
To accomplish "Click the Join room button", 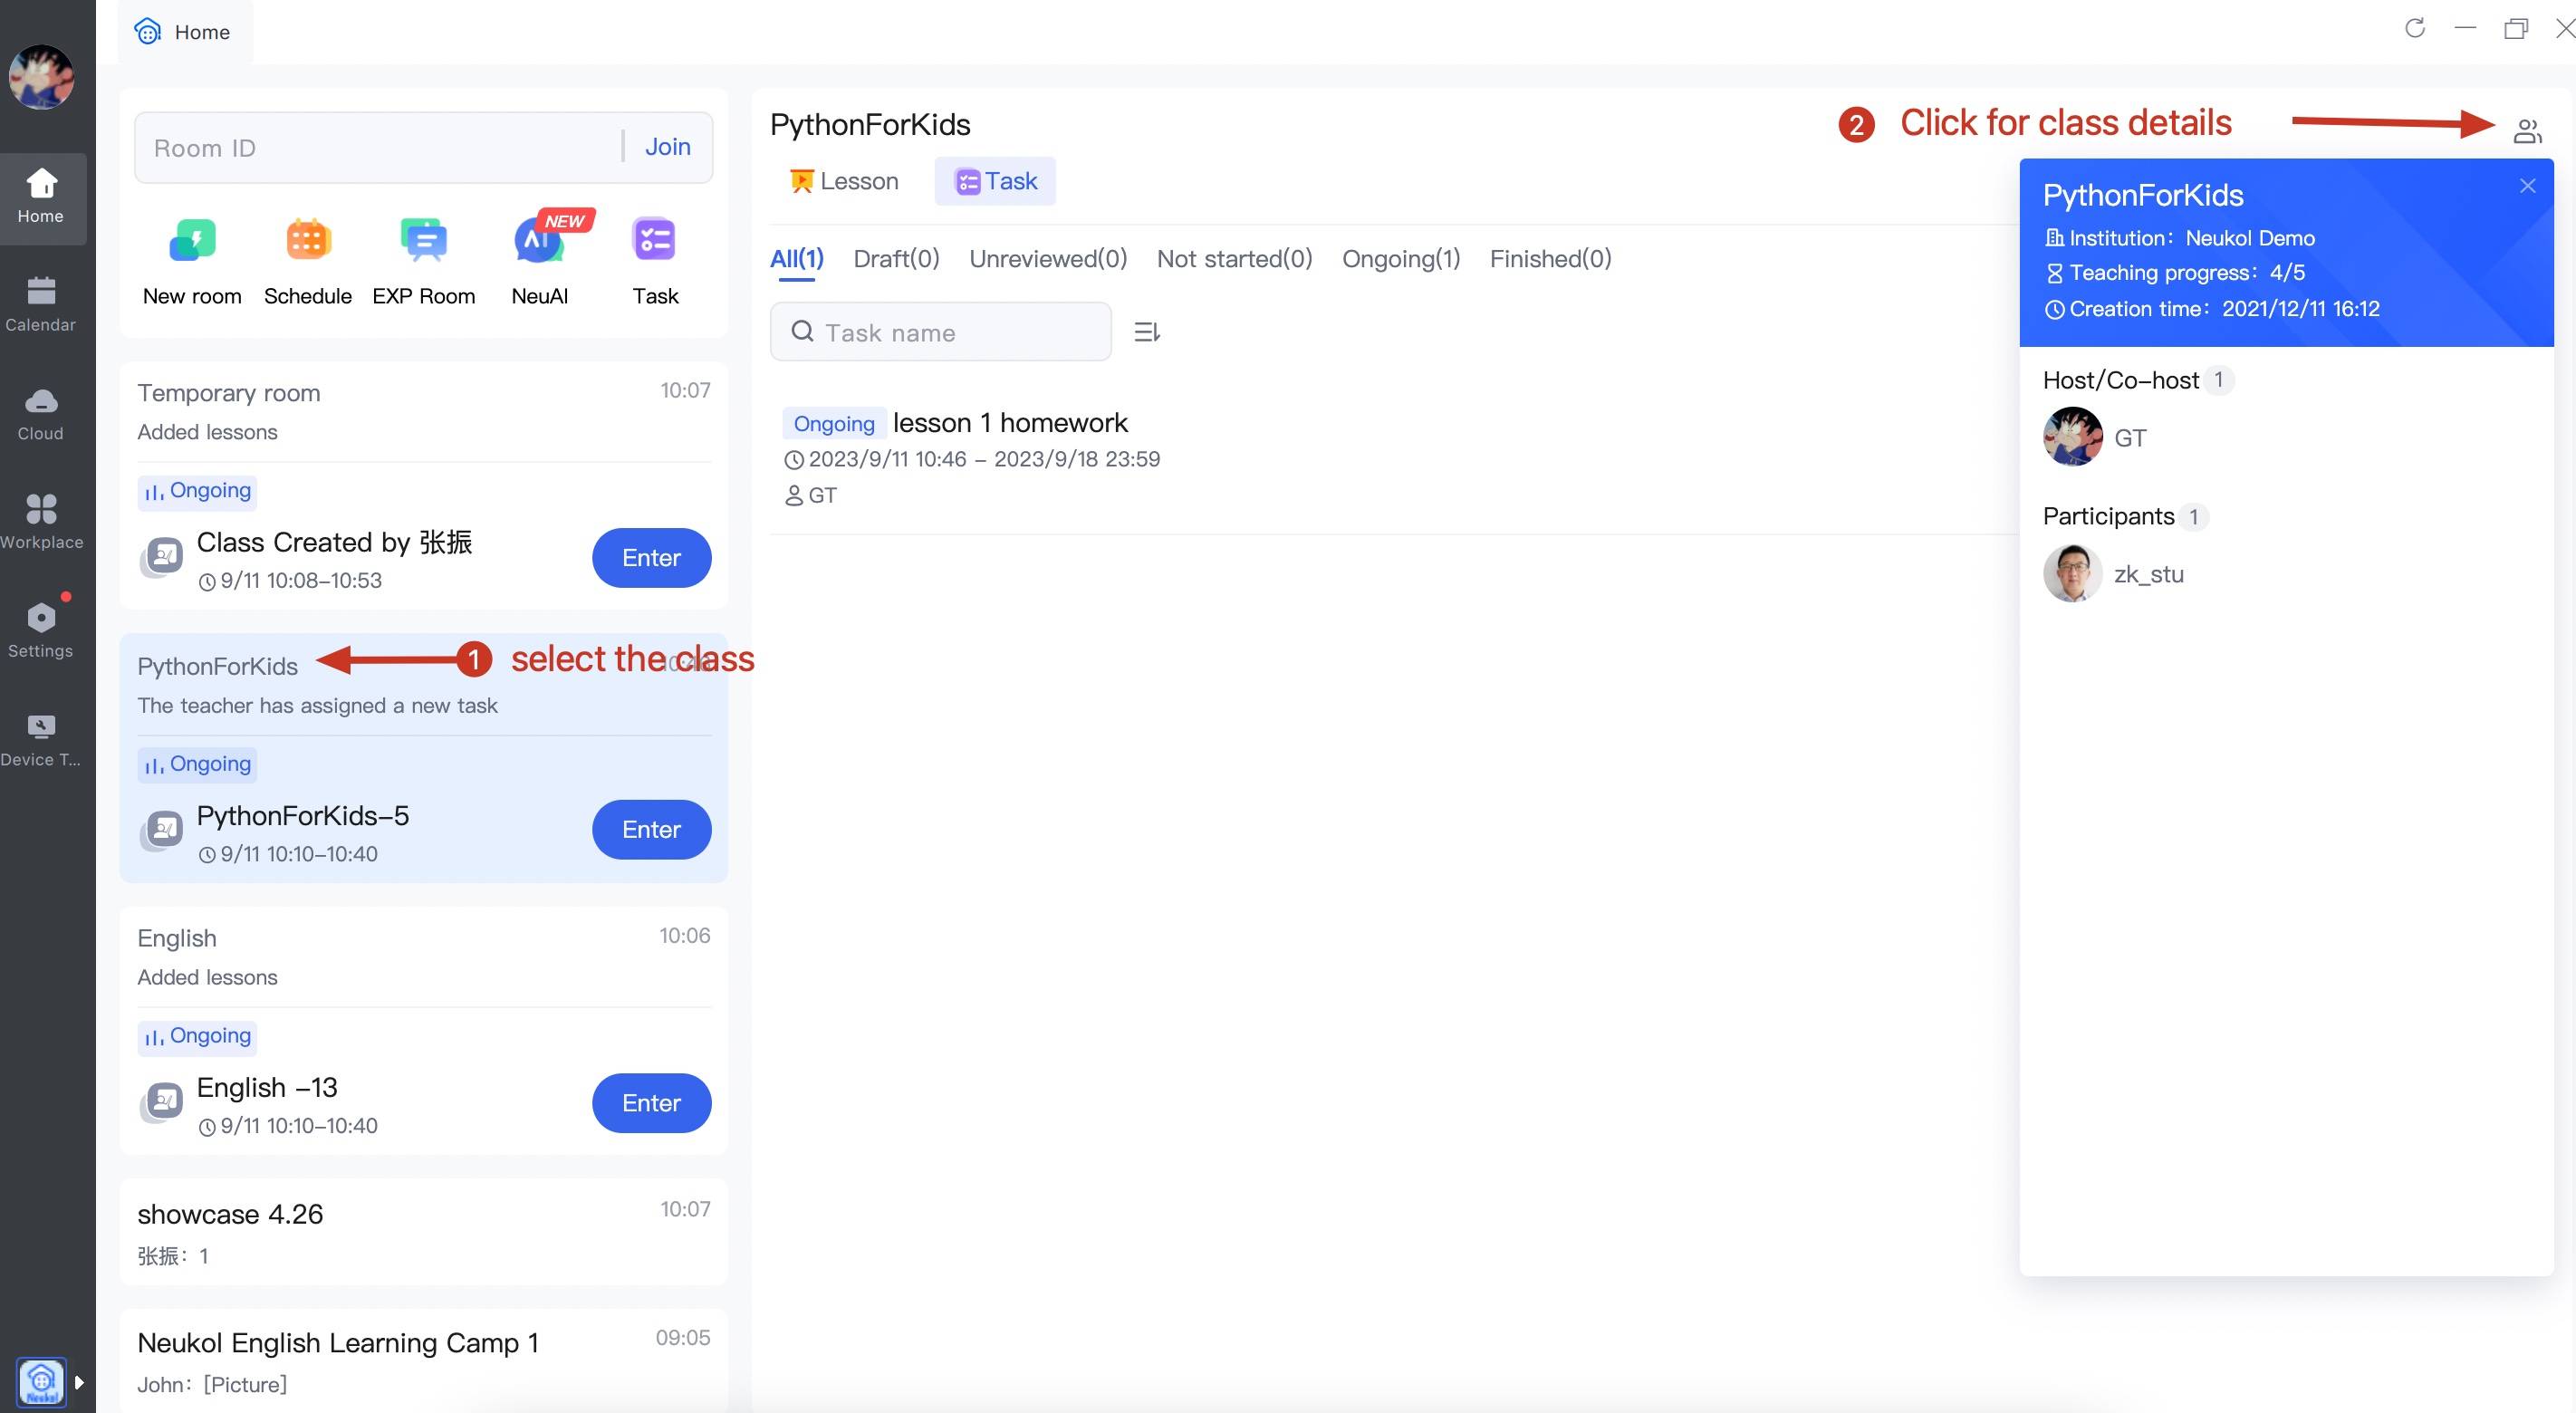I will click(667, 147).
